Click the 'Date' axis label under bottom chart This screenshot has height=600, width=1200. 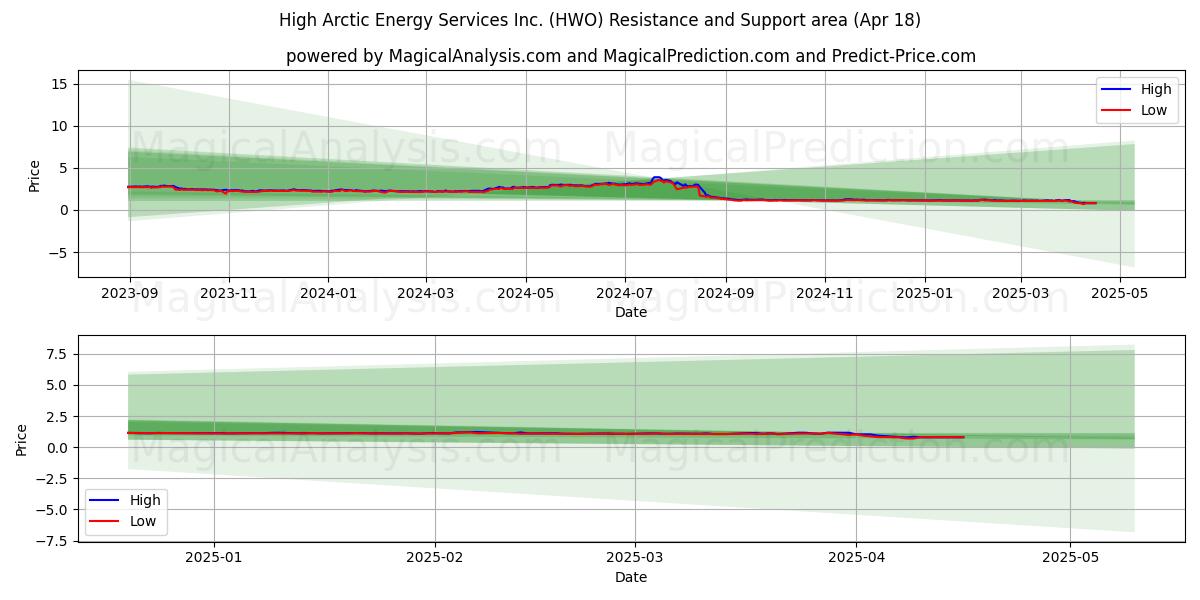[x=631, y=577]
